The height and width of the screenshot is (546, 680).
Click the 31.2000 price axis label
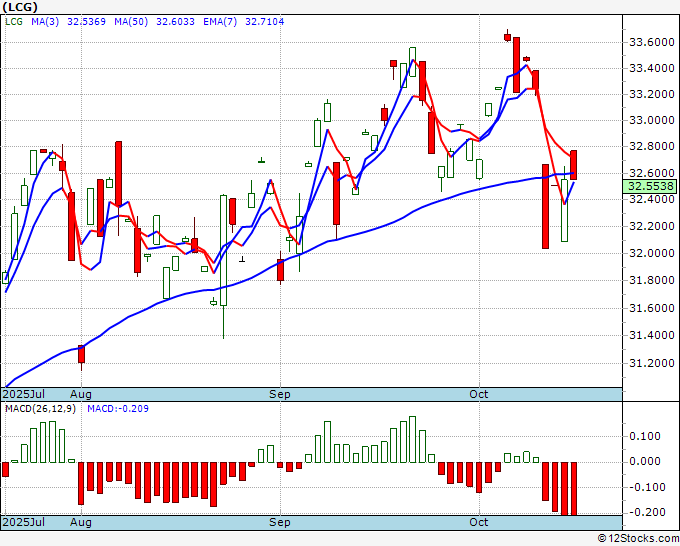(x=652, y=363)
